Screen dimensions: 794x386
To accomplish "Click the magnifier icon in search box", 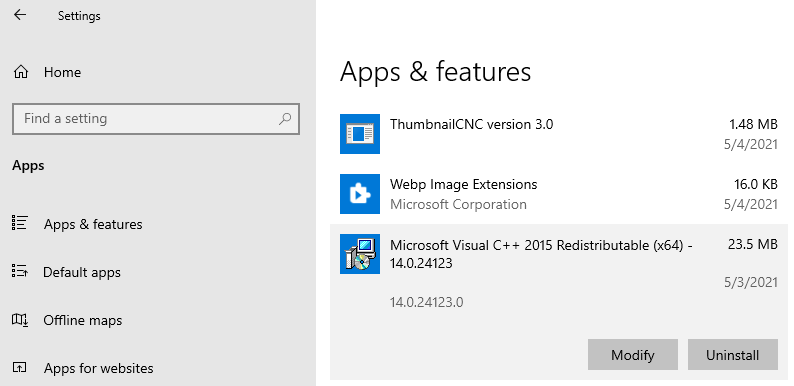I will 285,119.
